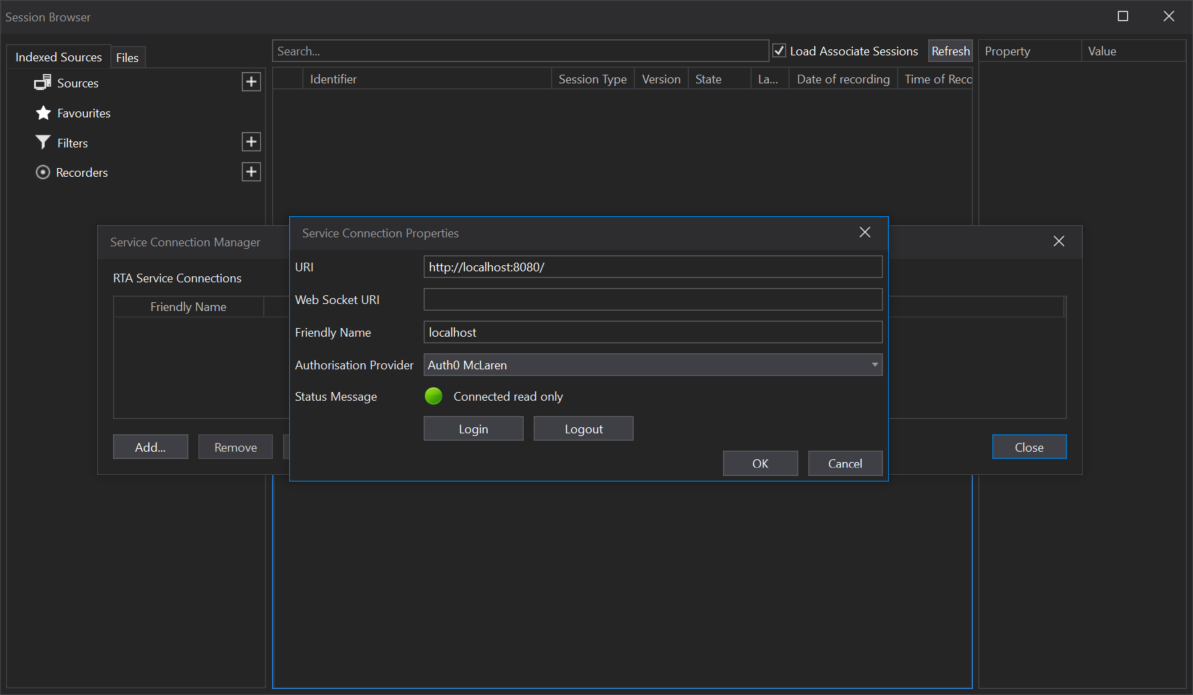This screenshot has width=1193, height=695.
Task: Edit the URI text field
Action: click(652, 266)
